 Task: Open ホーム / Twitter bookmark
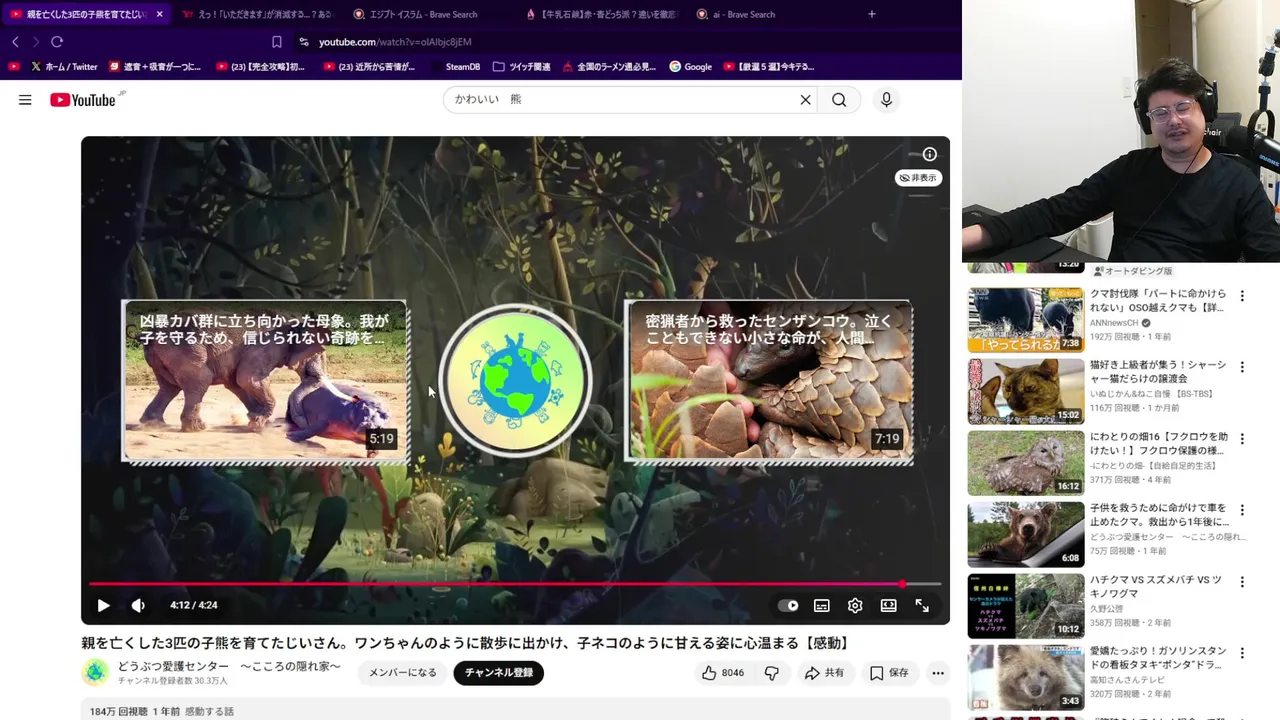(x=64, y=67)
